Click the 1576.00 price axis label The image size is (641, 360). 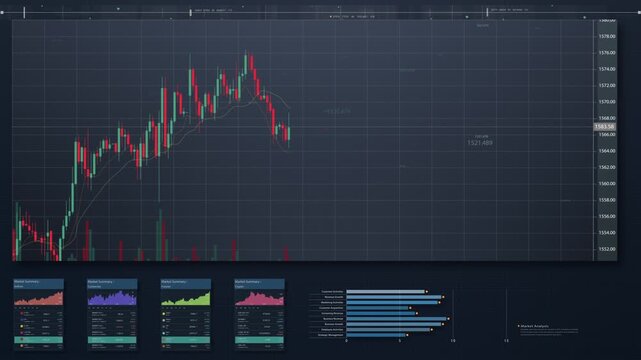click(607, 53)
